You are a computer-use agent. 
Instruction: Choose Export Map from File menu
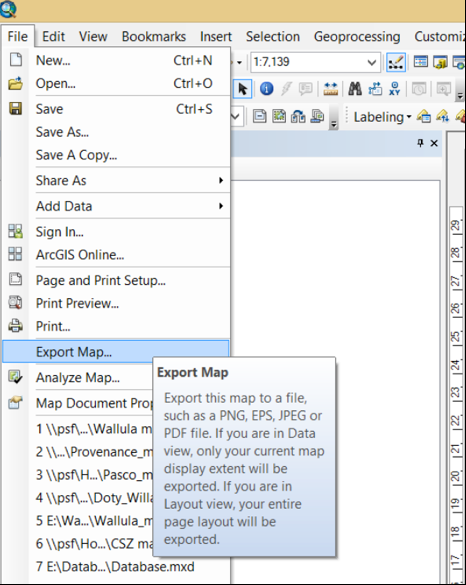(116, 352)
